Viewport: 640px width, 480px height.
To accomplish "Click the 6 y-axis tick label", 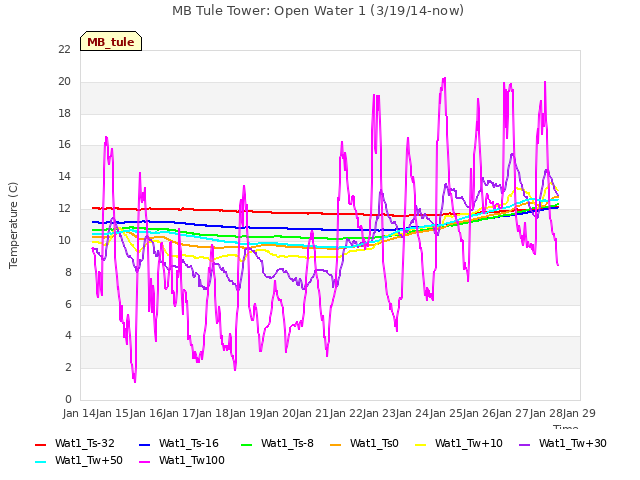I will (68, 304).
